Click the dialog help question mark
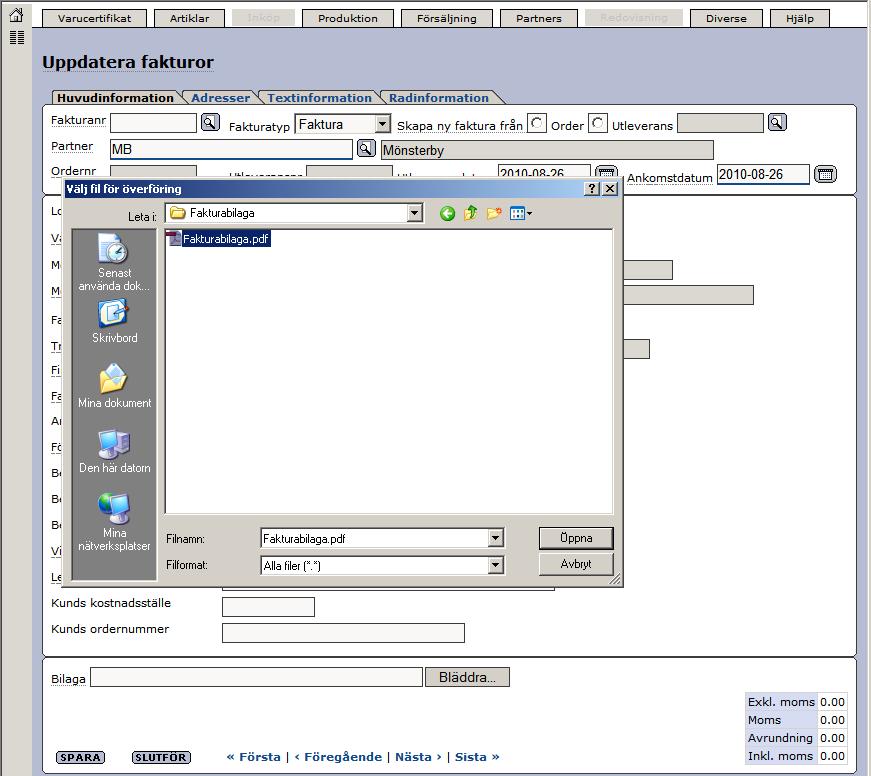The height and width of the screenshot is (776, 871). click(592, 189)
